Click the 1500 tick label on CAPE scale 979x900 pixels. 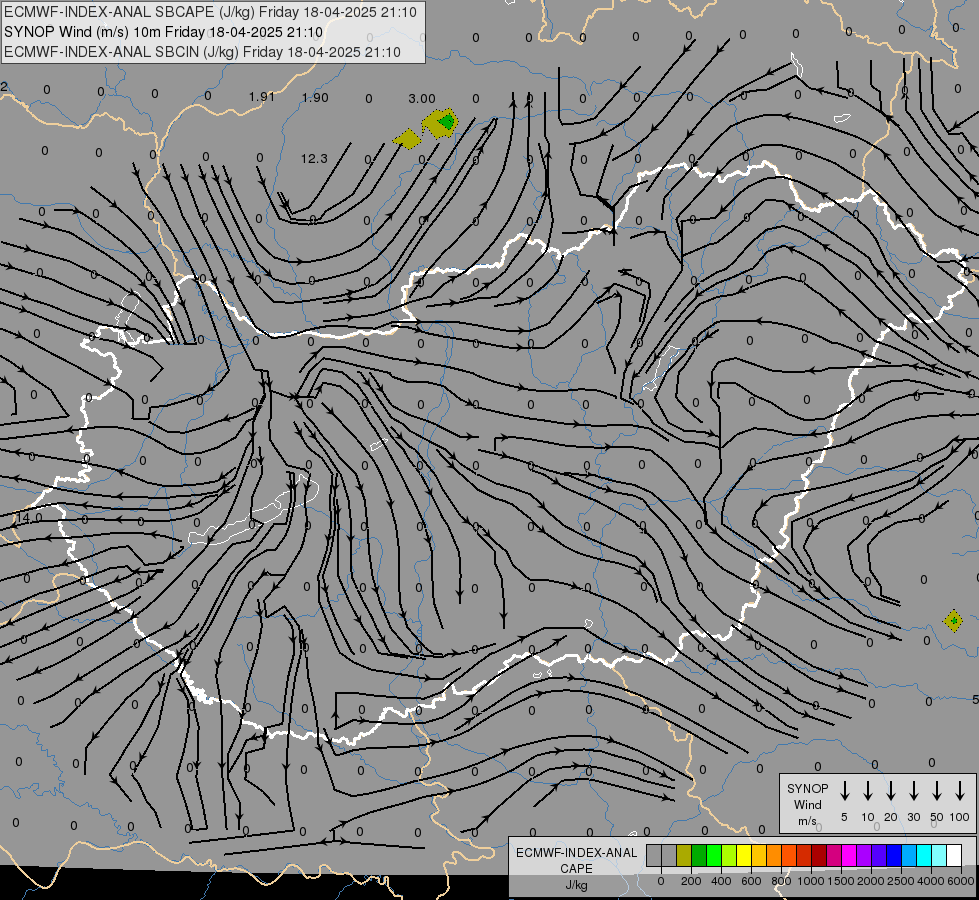point(841,881)
